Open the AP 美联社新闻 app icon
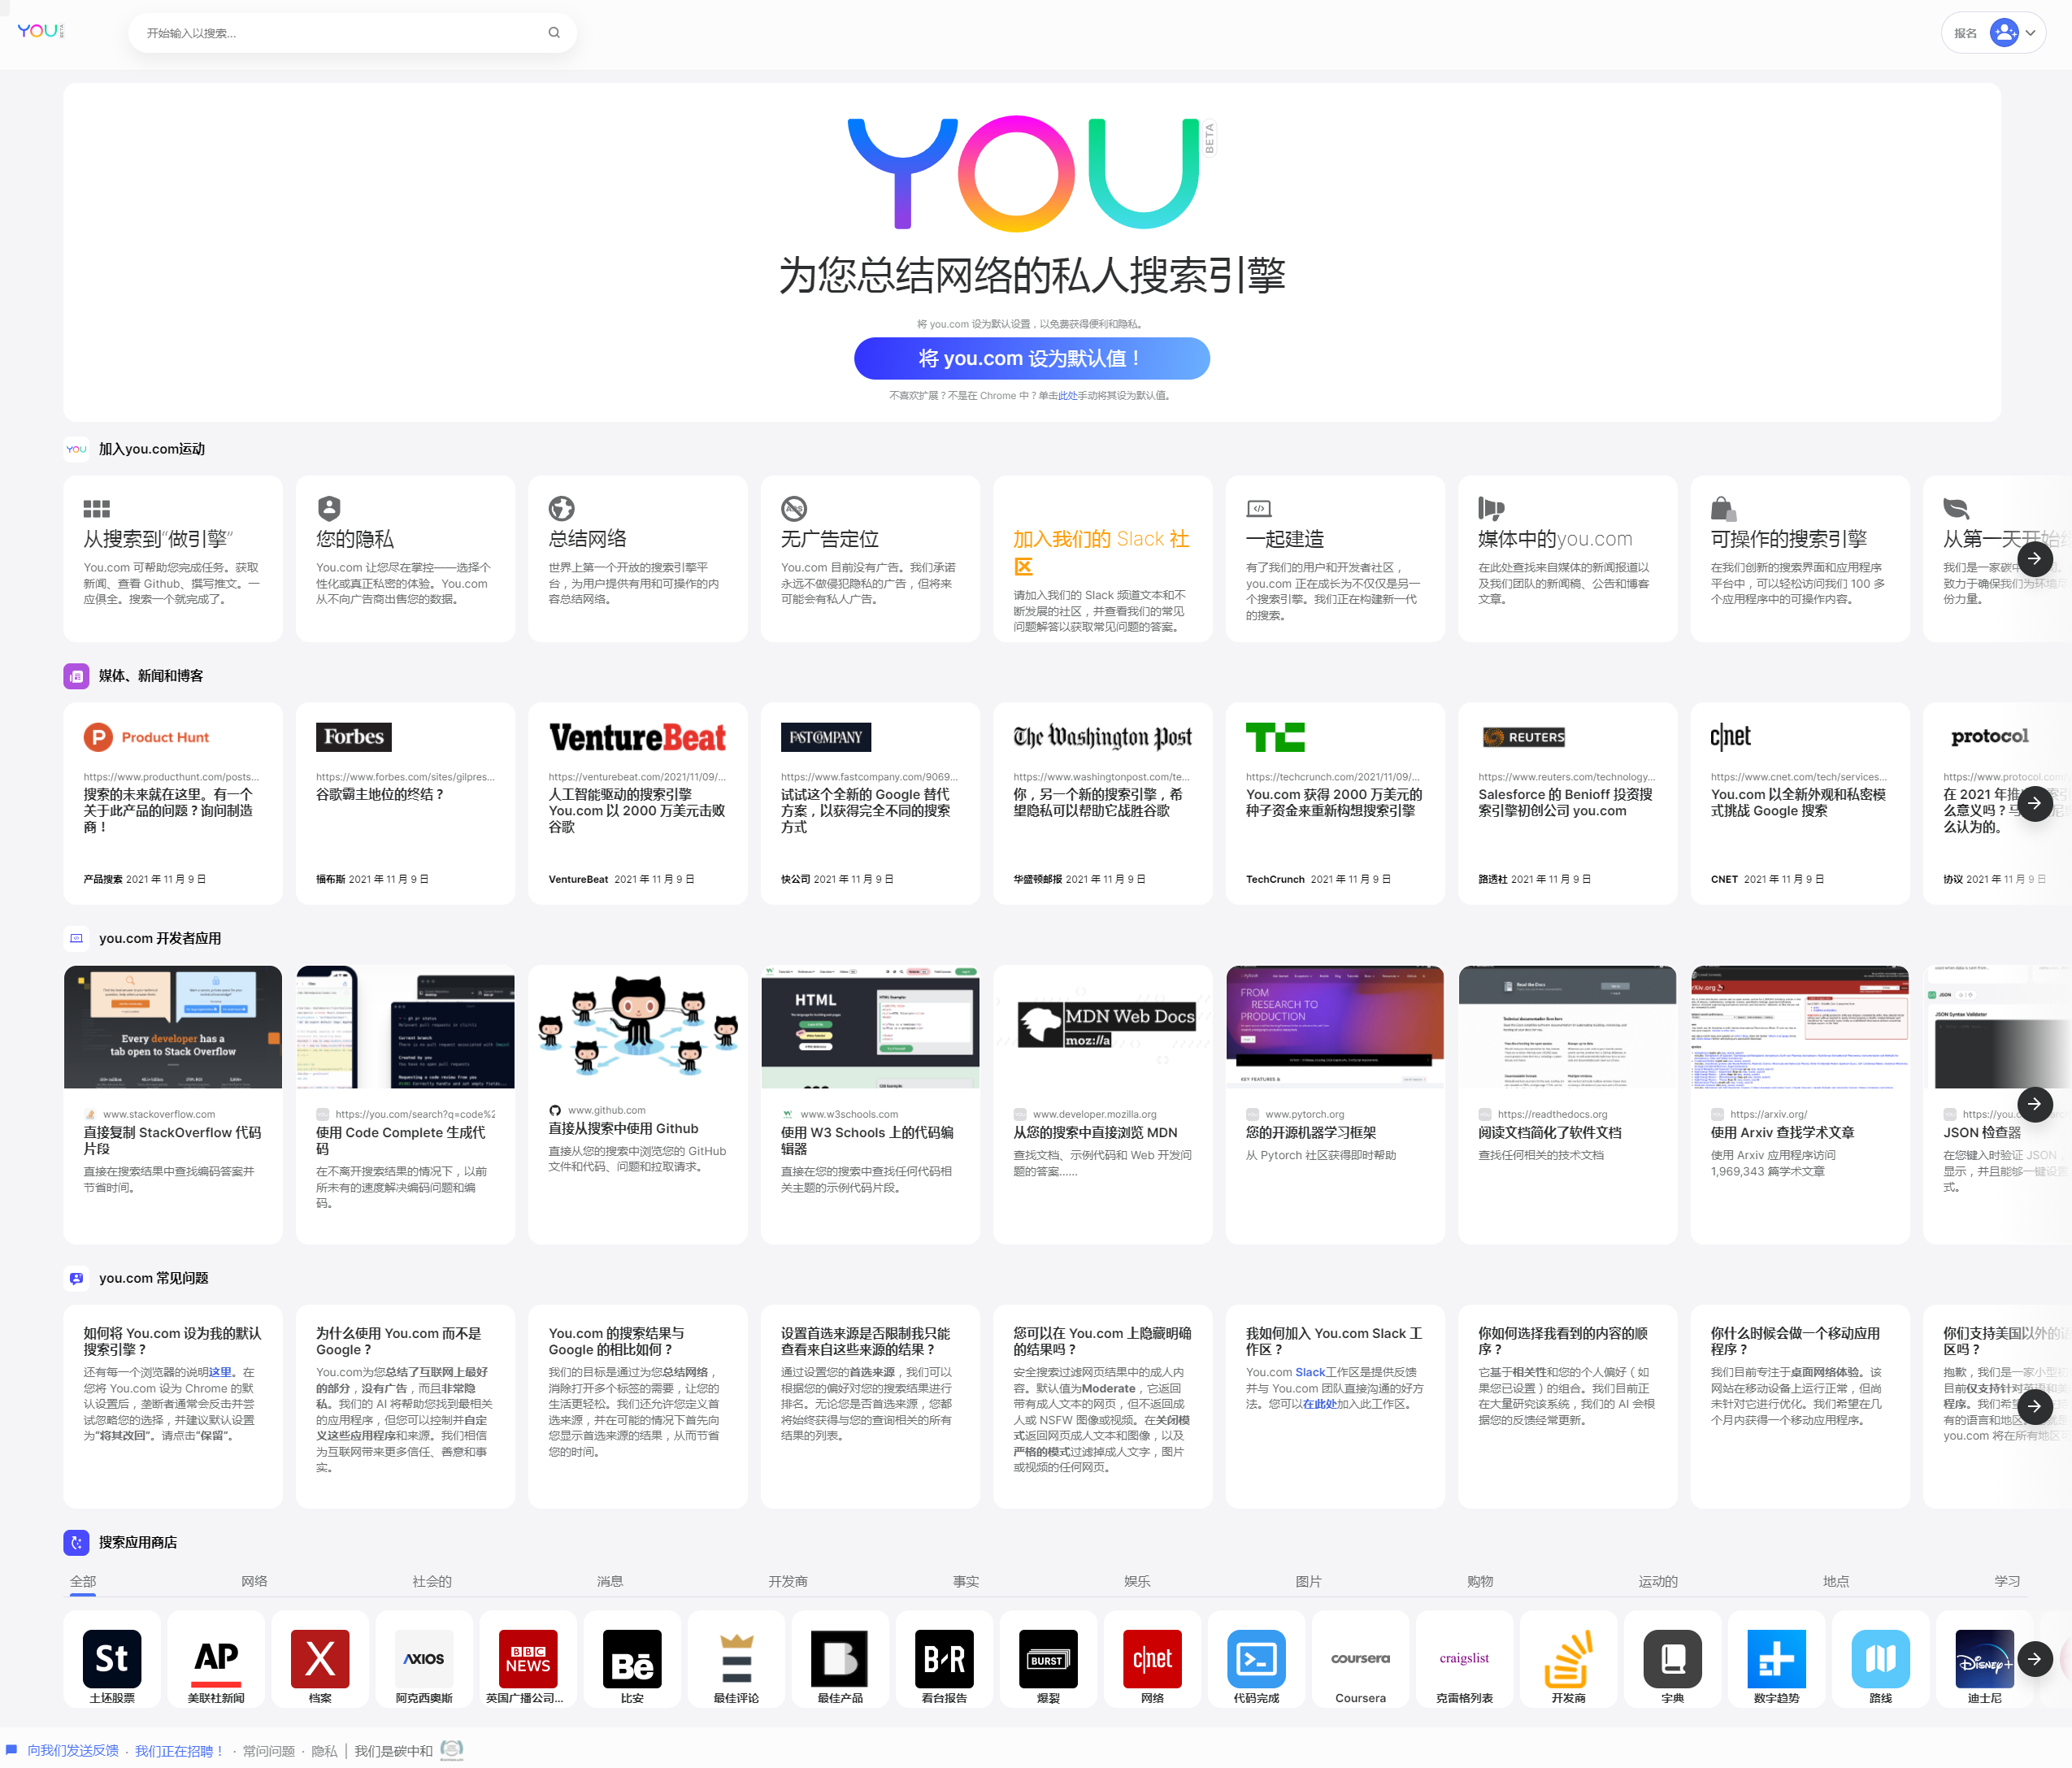The height and width of the screenshot is (1768, 2072). pyautogui.click(x=216, y=1658)
